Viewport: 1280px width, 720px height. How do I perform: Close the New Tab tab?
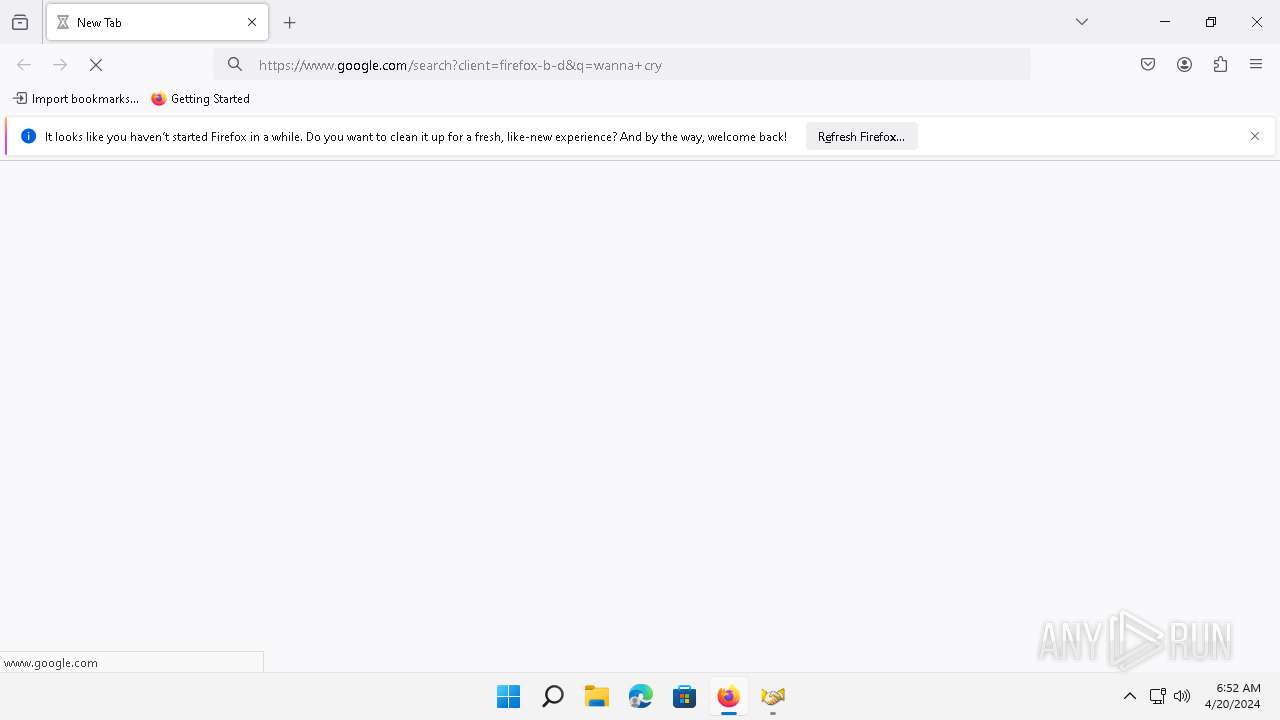(252, 22)
